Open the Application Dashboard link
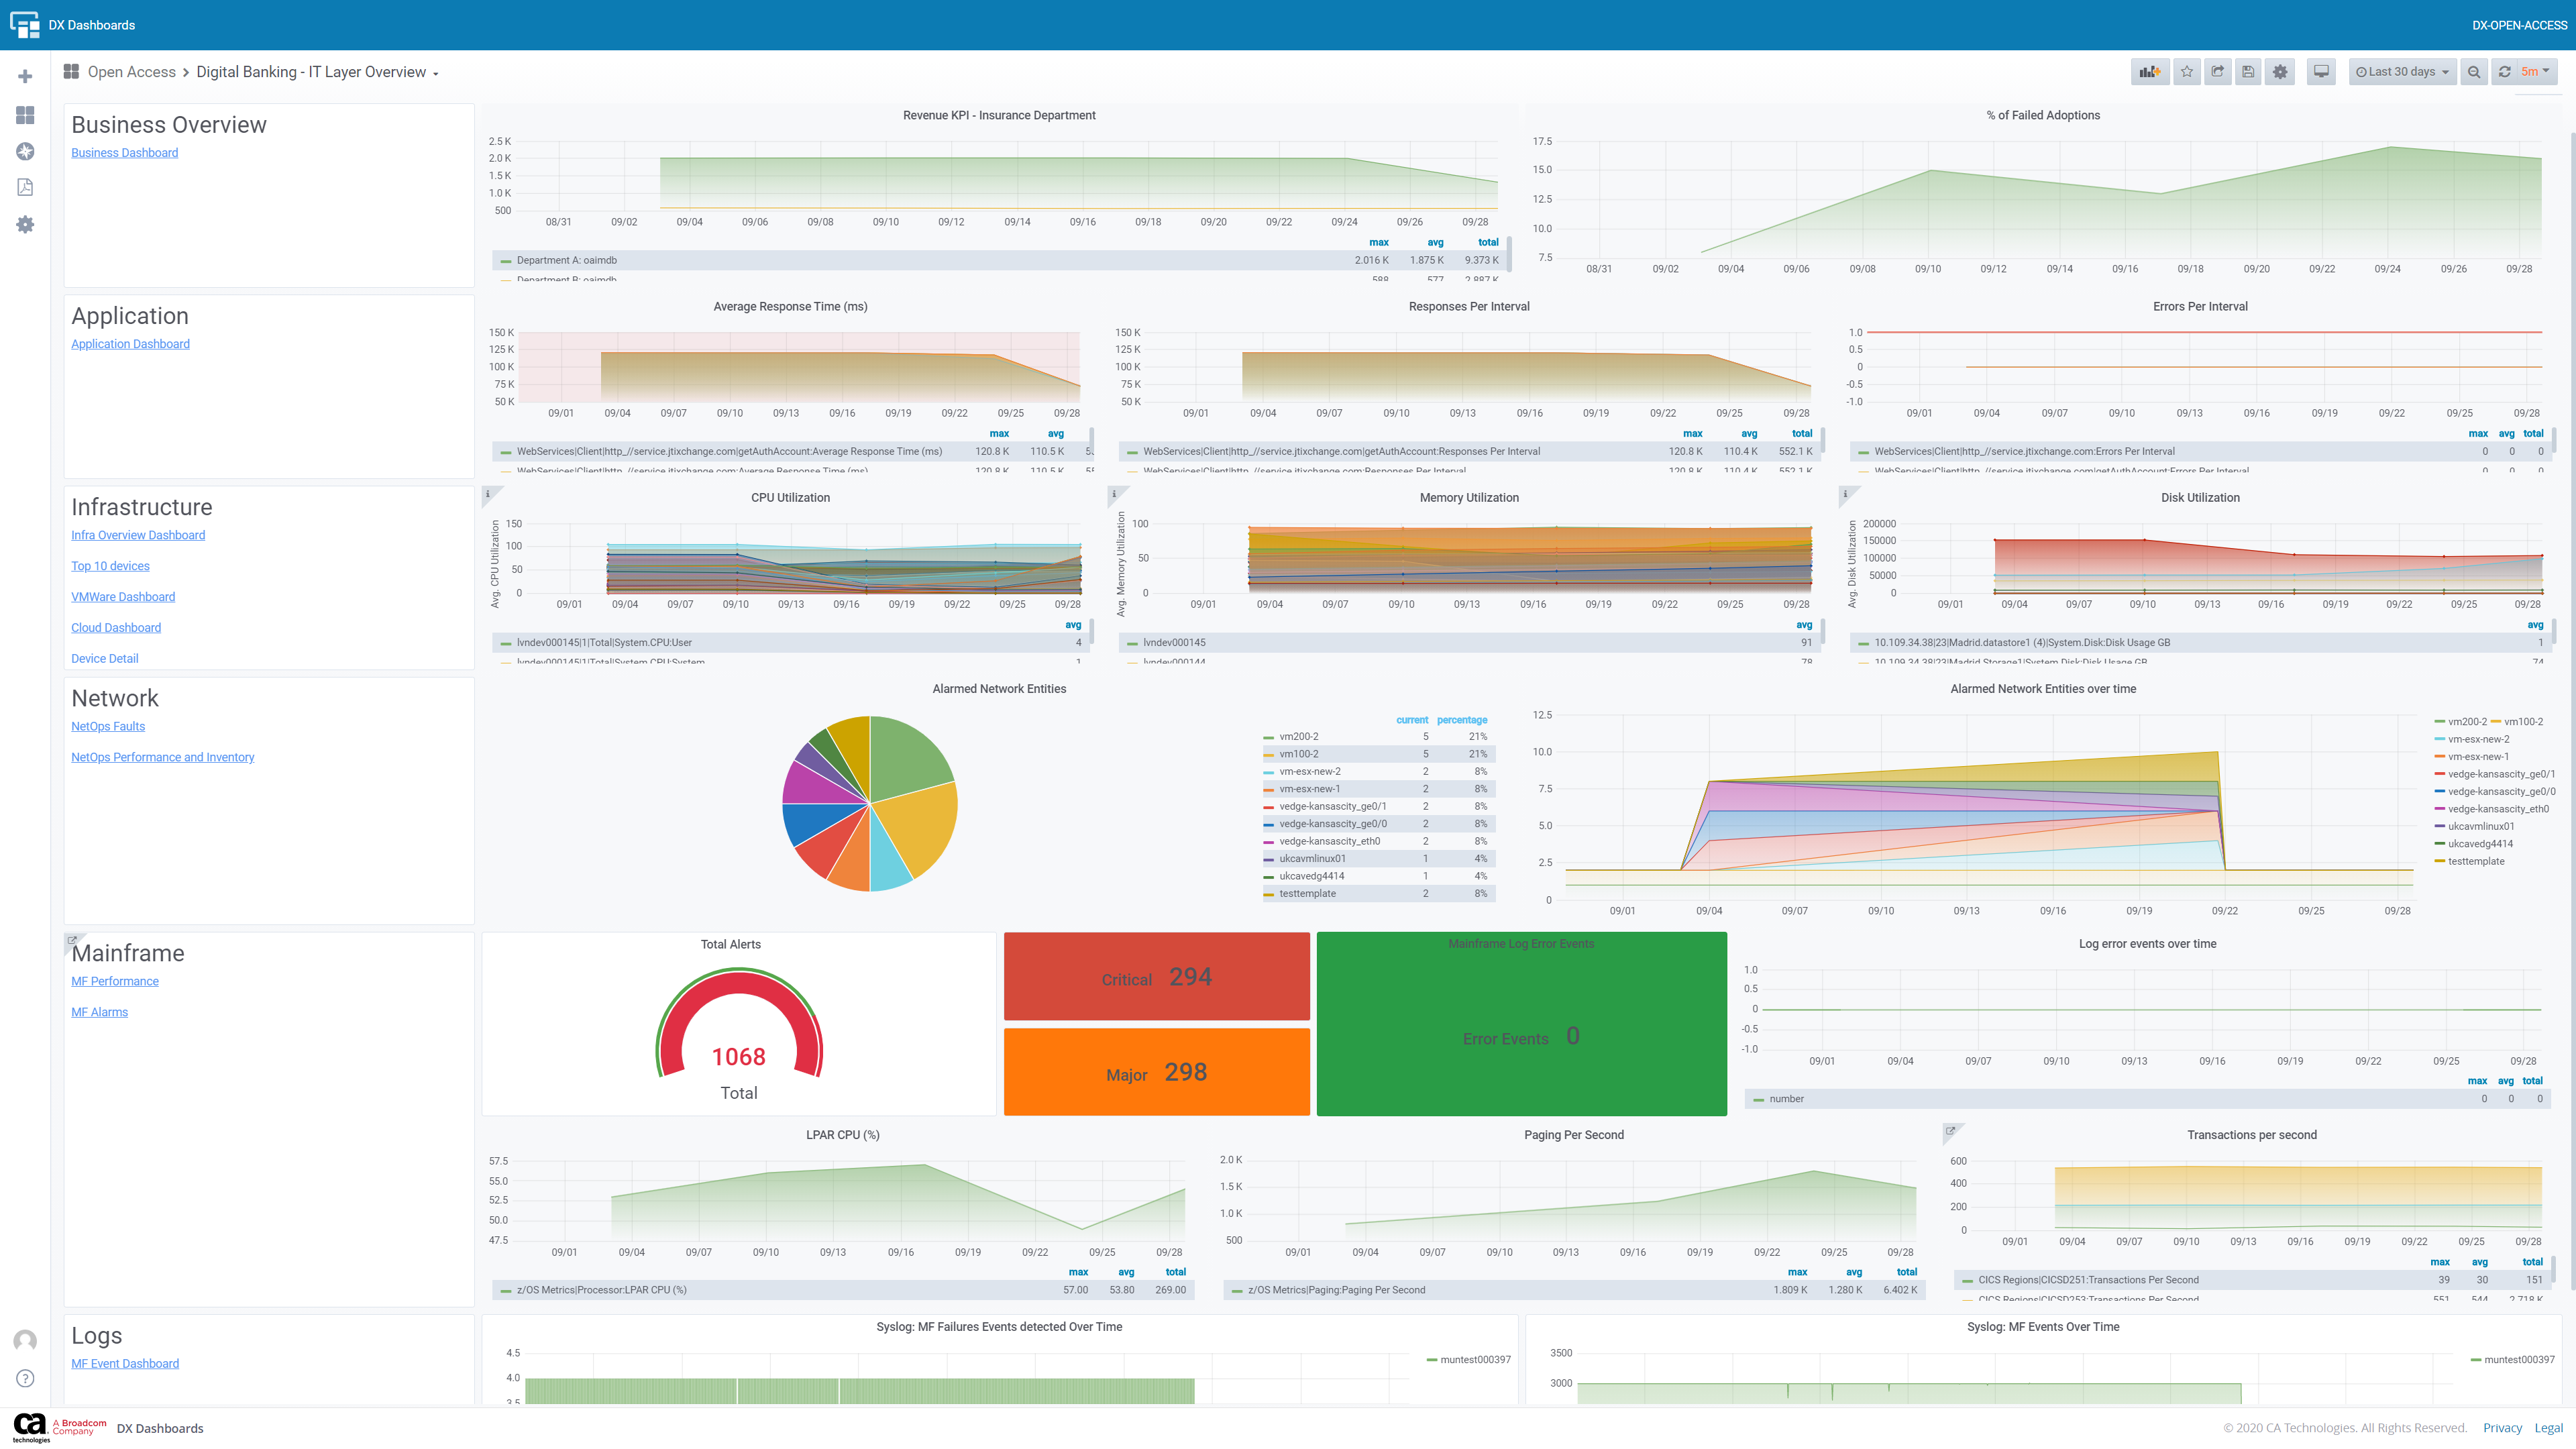 point(130,344)
